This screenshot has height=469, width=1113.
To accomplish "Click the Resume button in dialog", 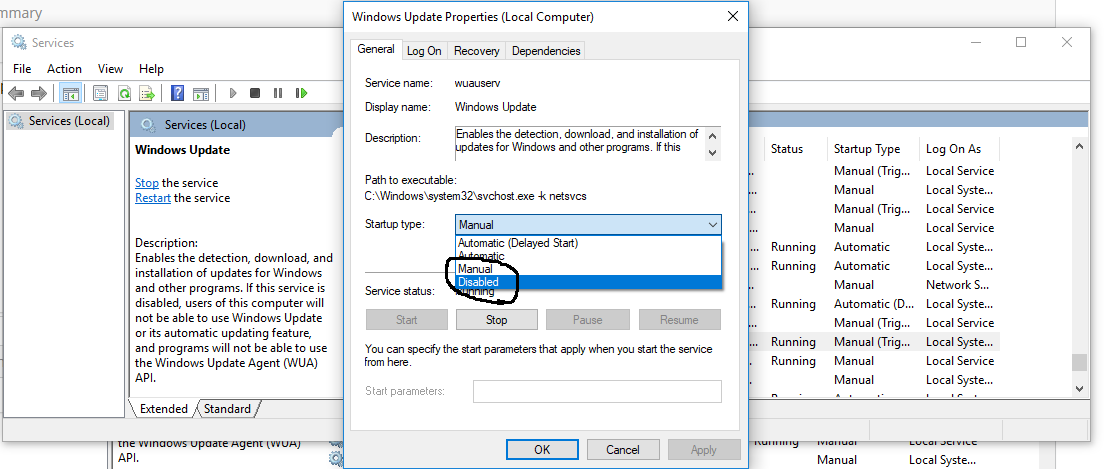I will (x=679, y=320).
